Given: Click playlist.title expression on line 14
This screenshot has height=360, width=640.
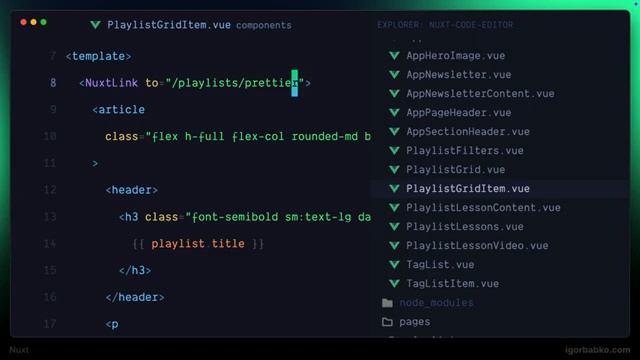Looking at the screenshot, I should coord(198,244).
